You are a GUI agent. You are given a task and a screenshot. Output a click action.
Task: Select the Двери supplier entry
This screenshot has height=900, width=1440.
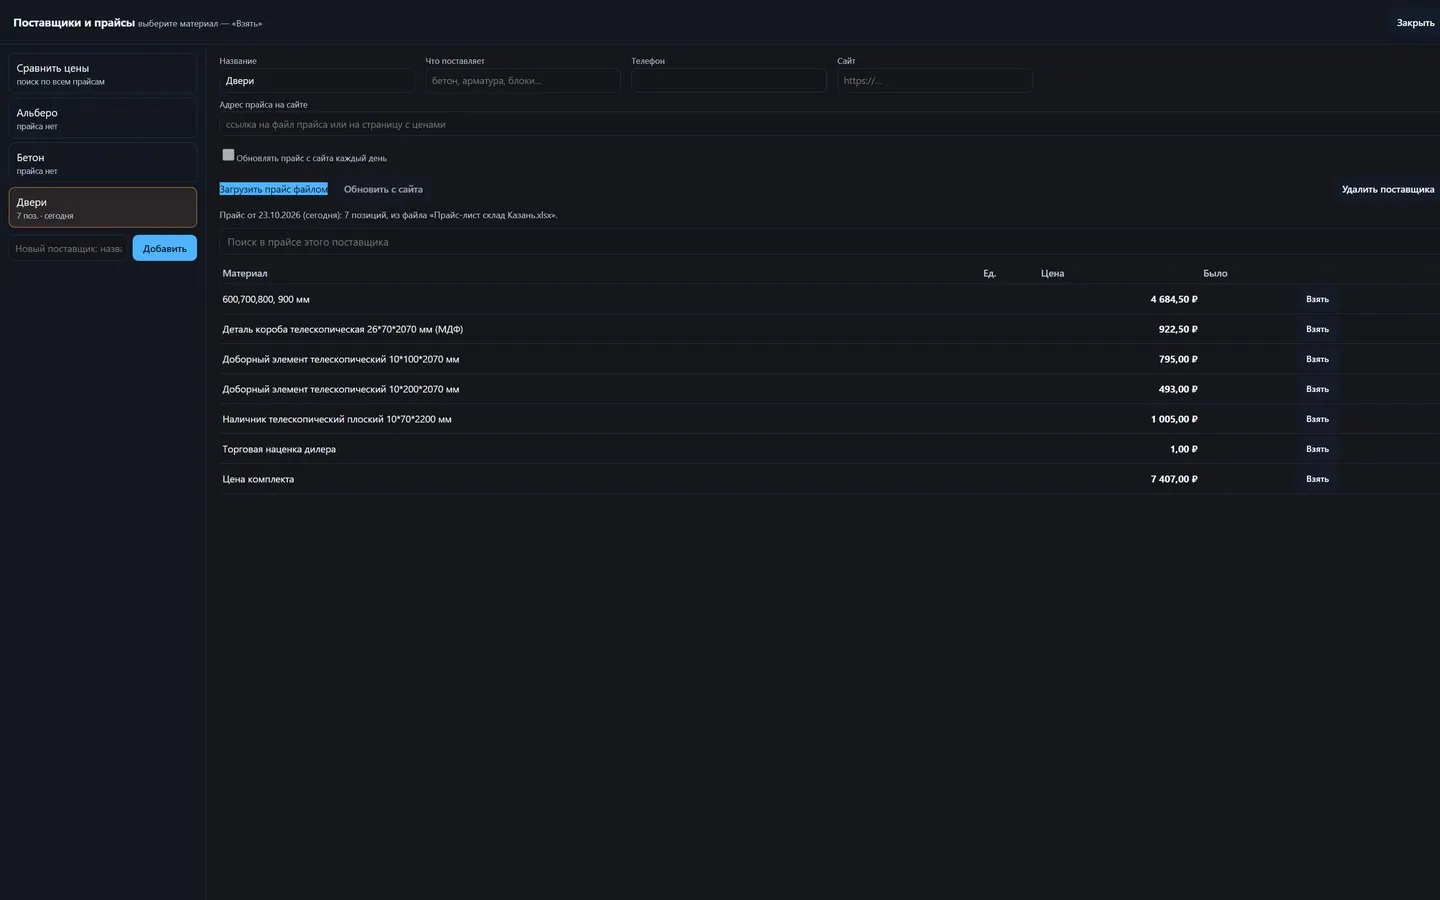tap(103, 207)
